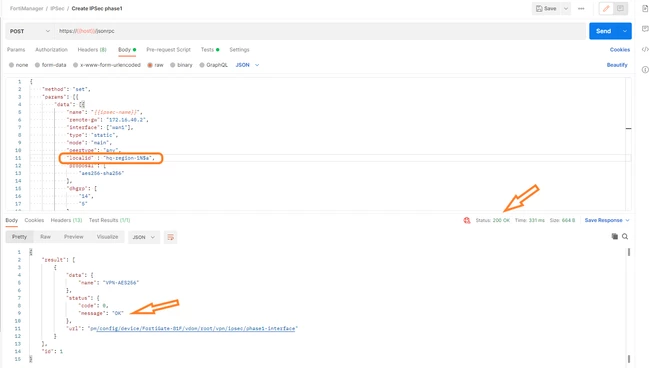Select the GraphQL body type
Image resolution: width=650 pixels, height=368 pixels.
point(213,65)
